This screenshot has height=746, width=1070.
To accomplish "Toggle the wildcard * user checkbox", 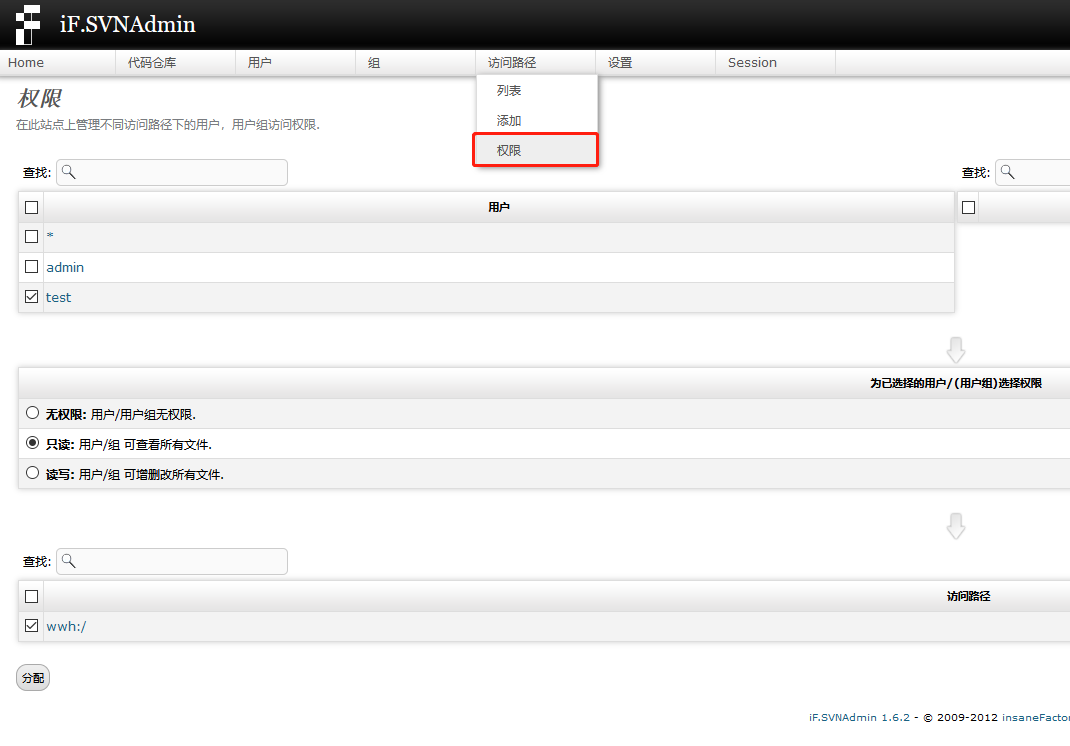I will [x=31, y=237].
